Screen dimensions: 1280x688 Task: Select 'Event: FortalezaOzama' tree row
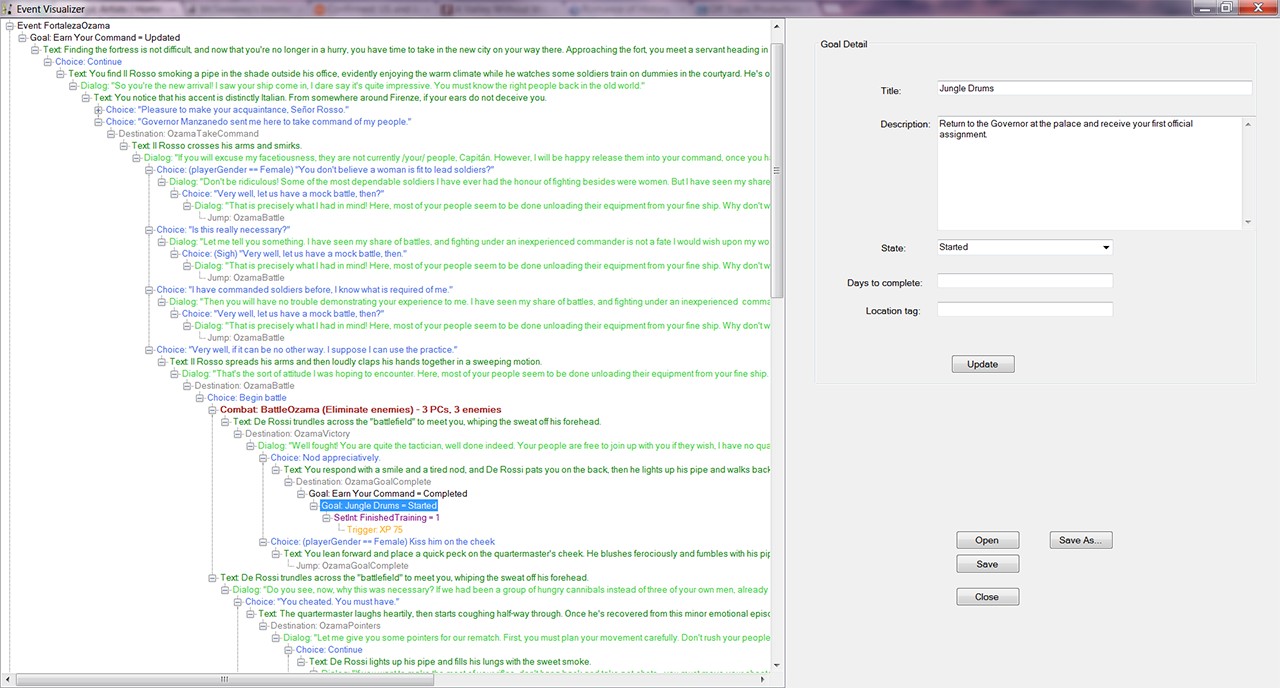click(63, 26)
